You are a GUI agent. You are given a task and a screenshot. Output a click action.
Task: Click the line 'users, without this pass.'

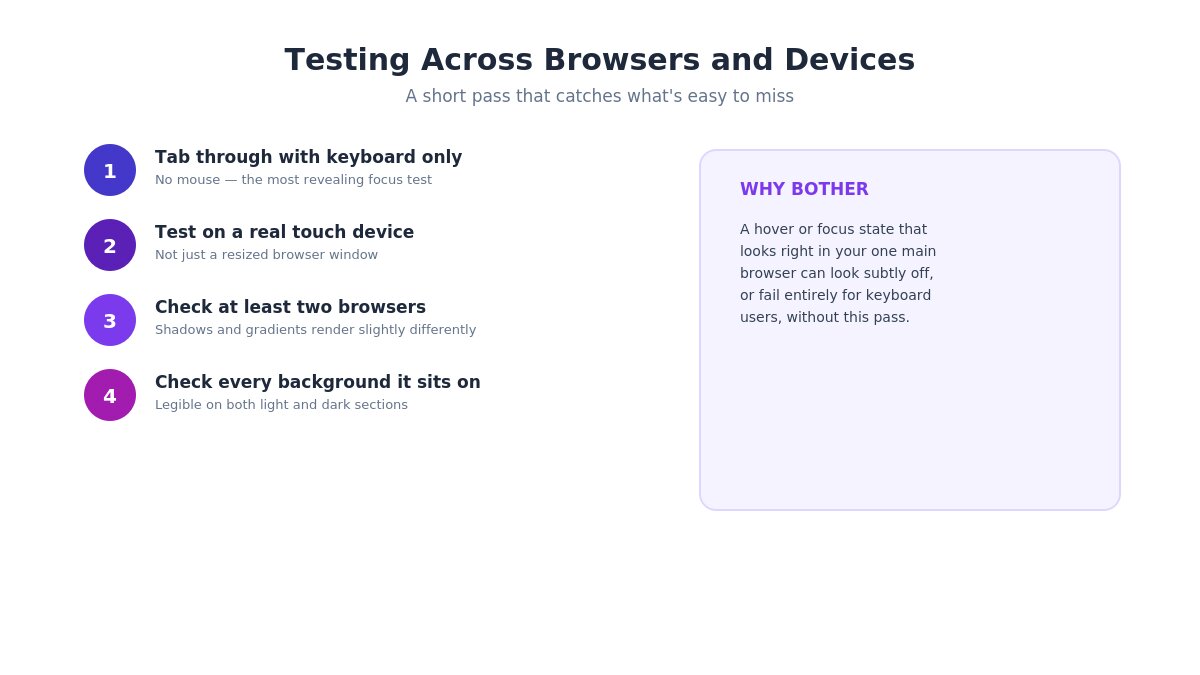click(x=825, y=317)
